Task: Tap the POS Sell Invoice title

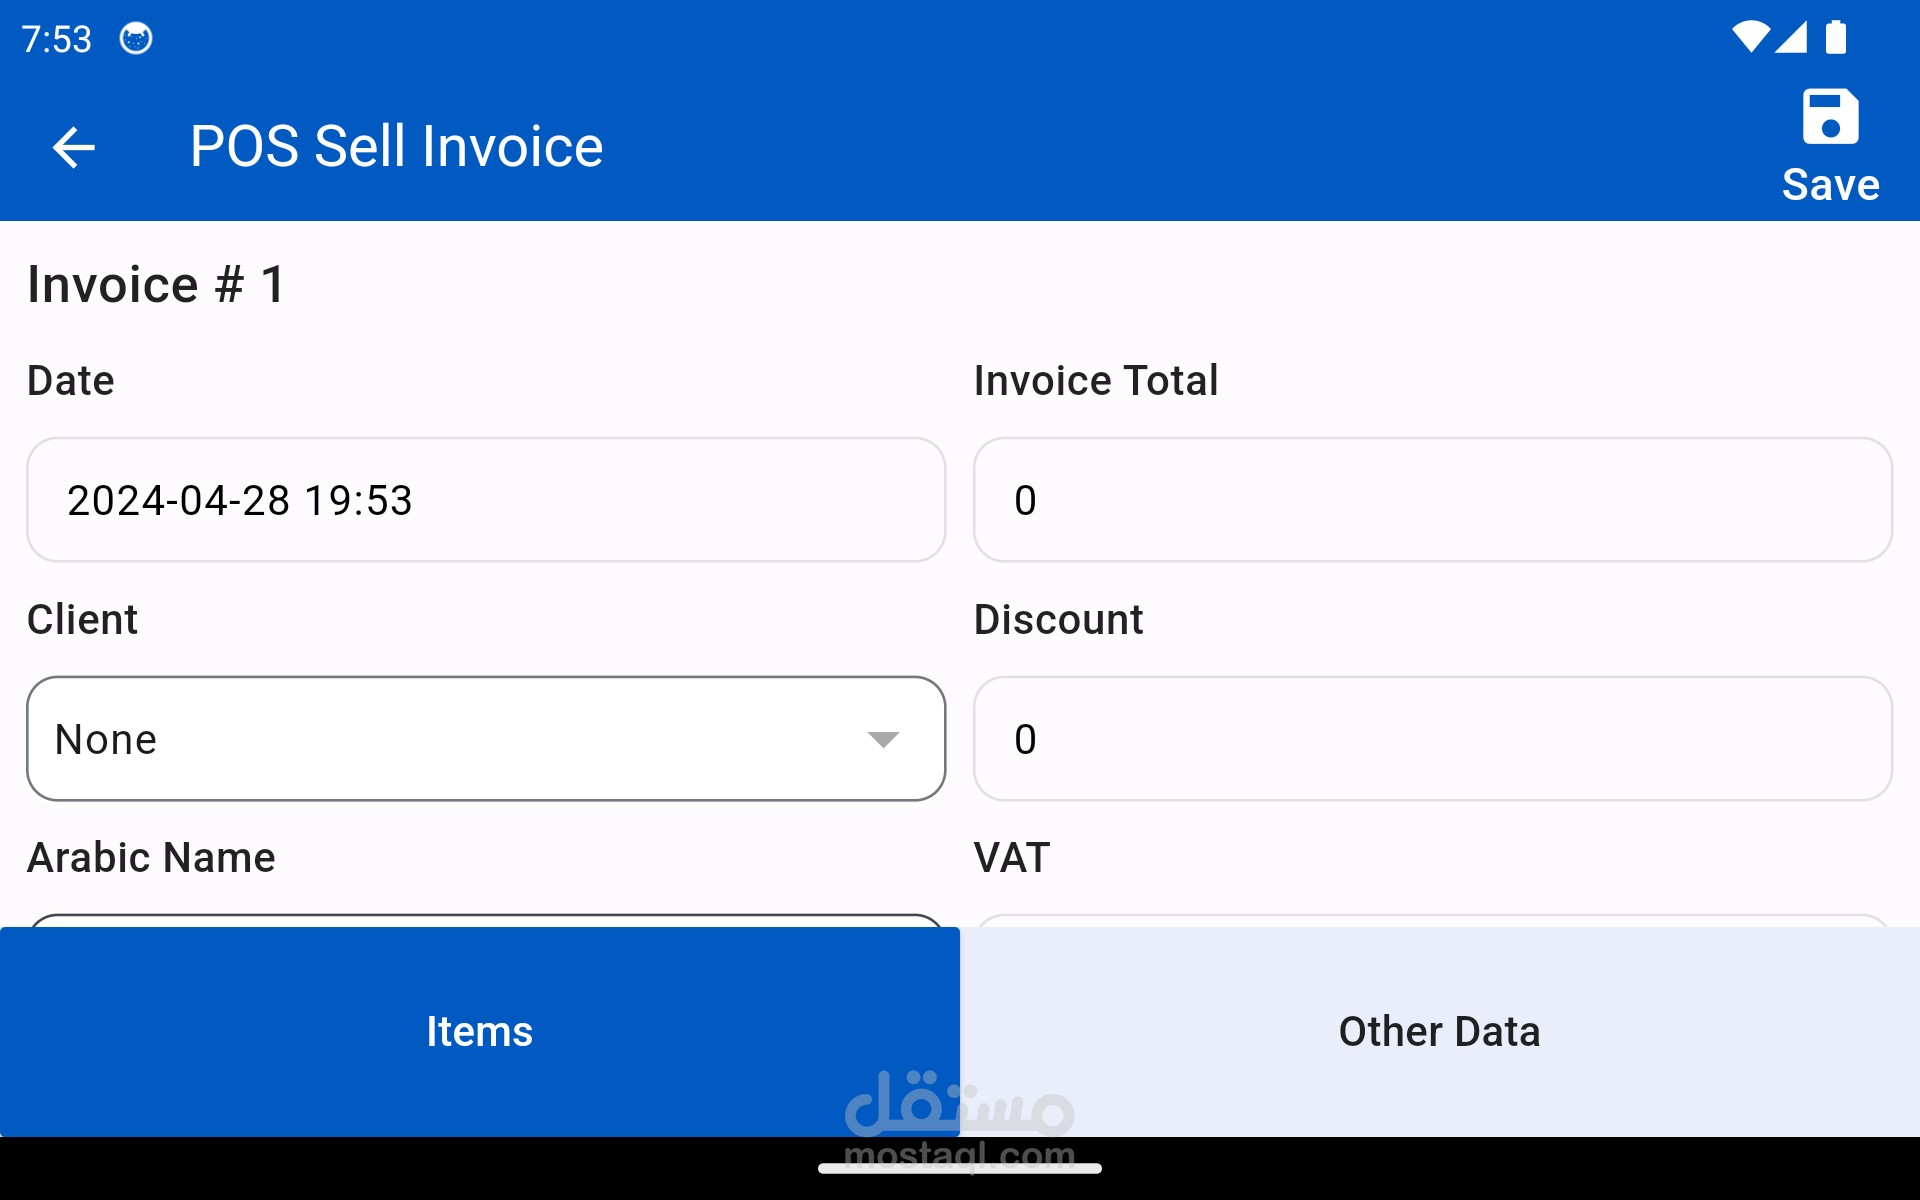Action: tap(397, 147)
